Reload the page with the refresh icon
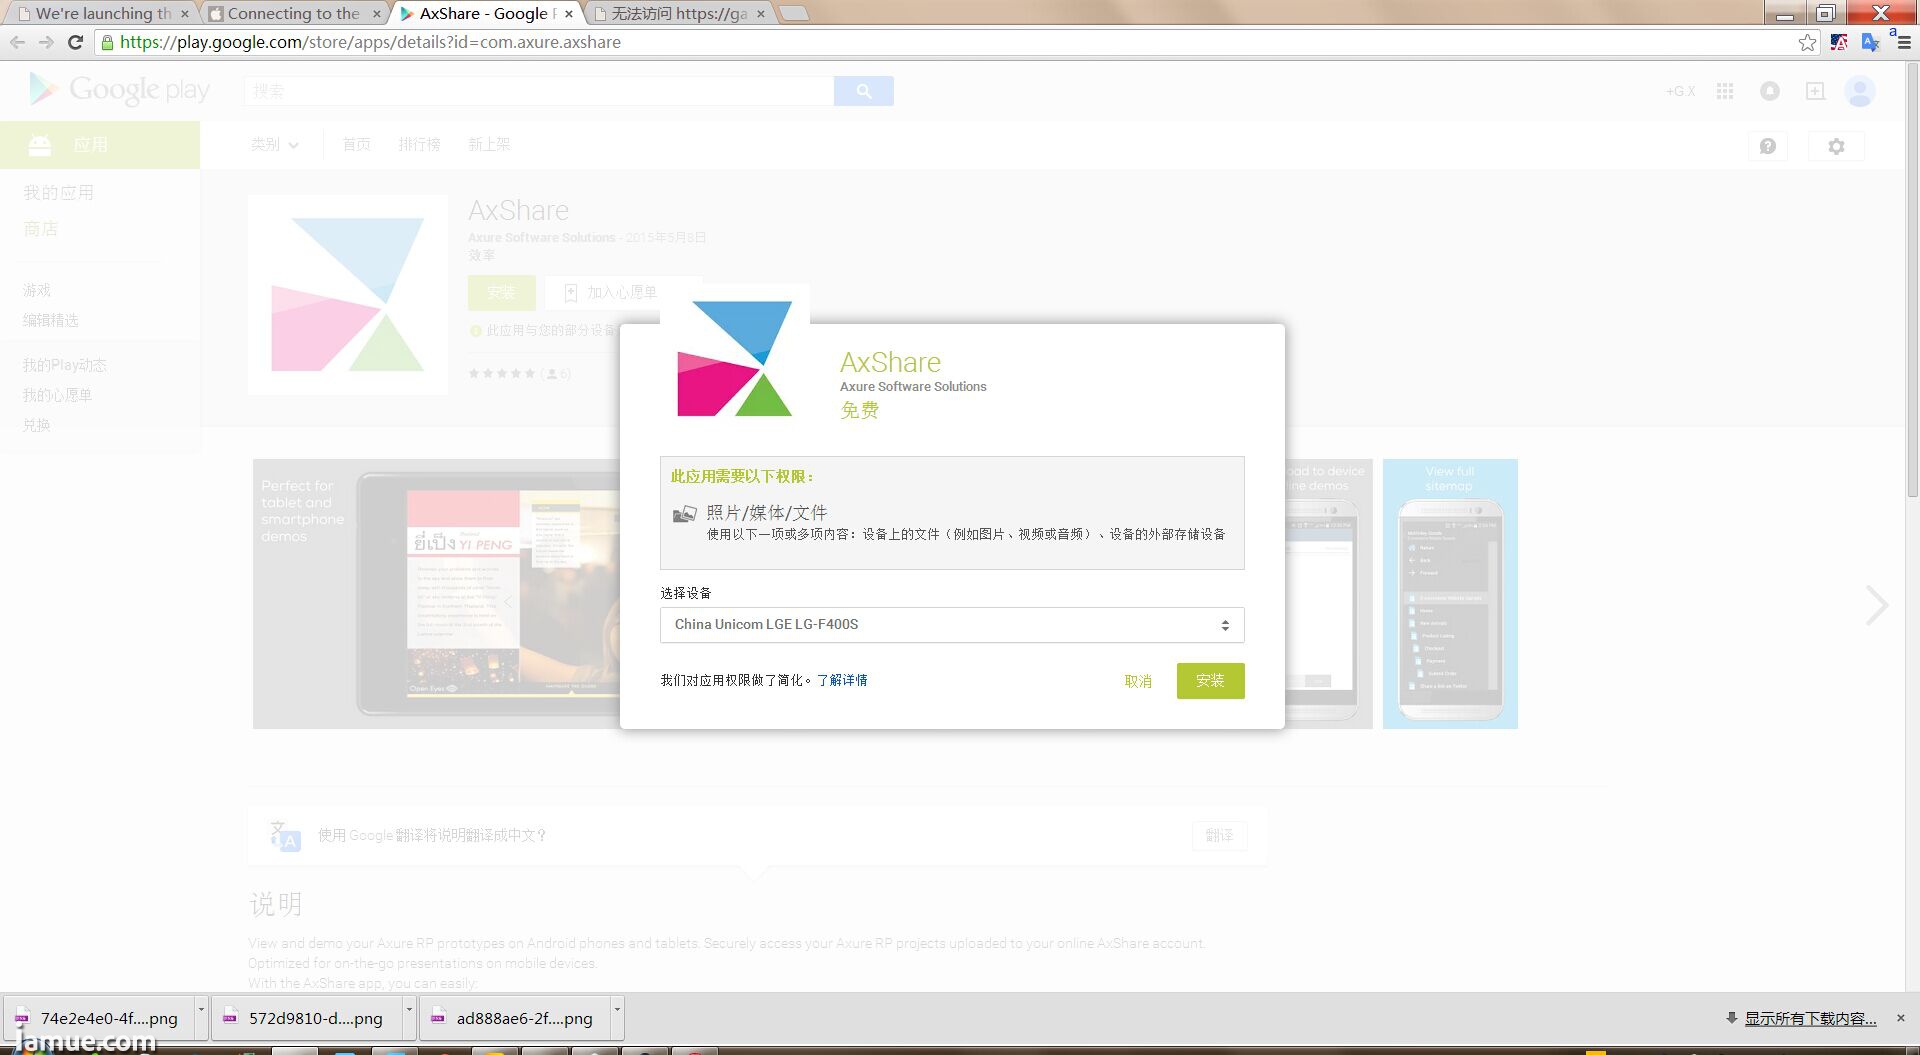This screenshot has height=1055, width=1920. click(75, 42)
